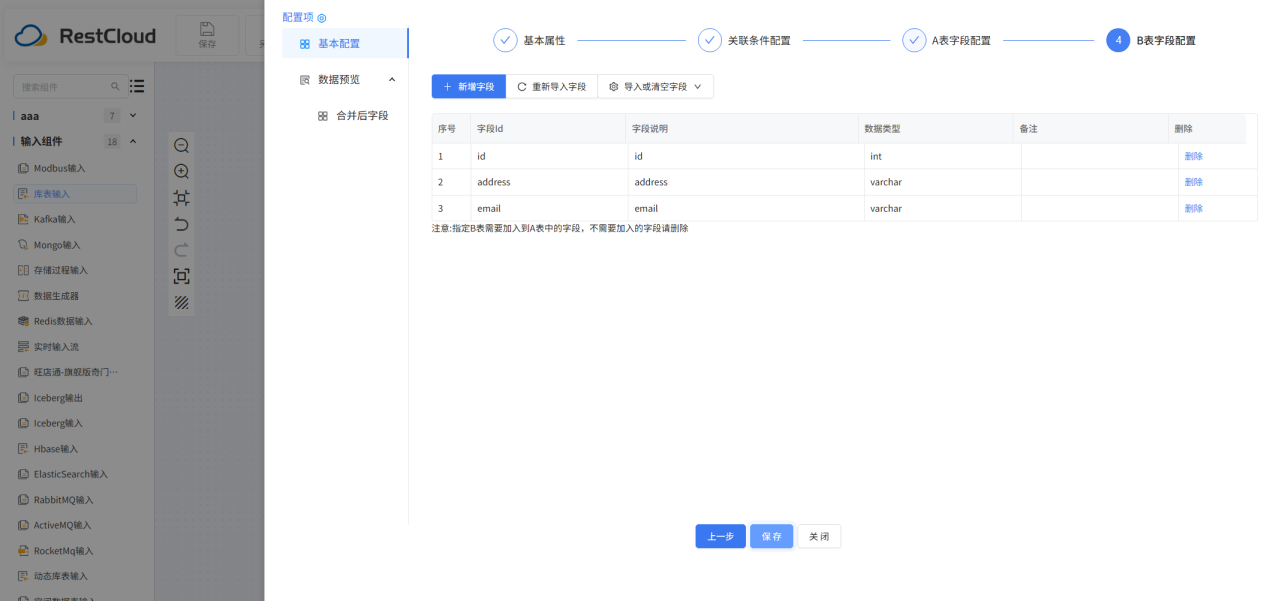Click the Mongo输入 component icon

[24, 245]
